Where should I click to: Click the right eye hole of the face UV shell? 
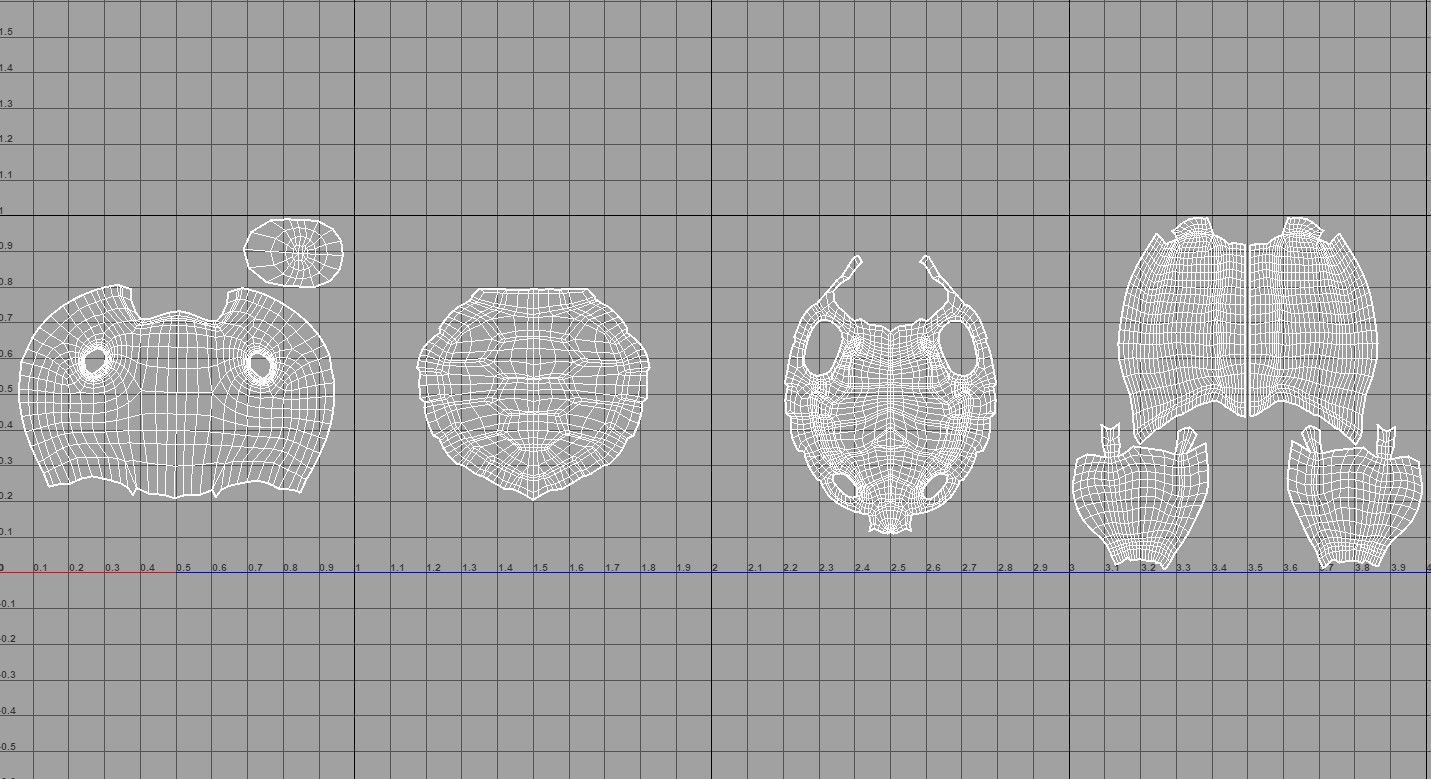(259, 364)
